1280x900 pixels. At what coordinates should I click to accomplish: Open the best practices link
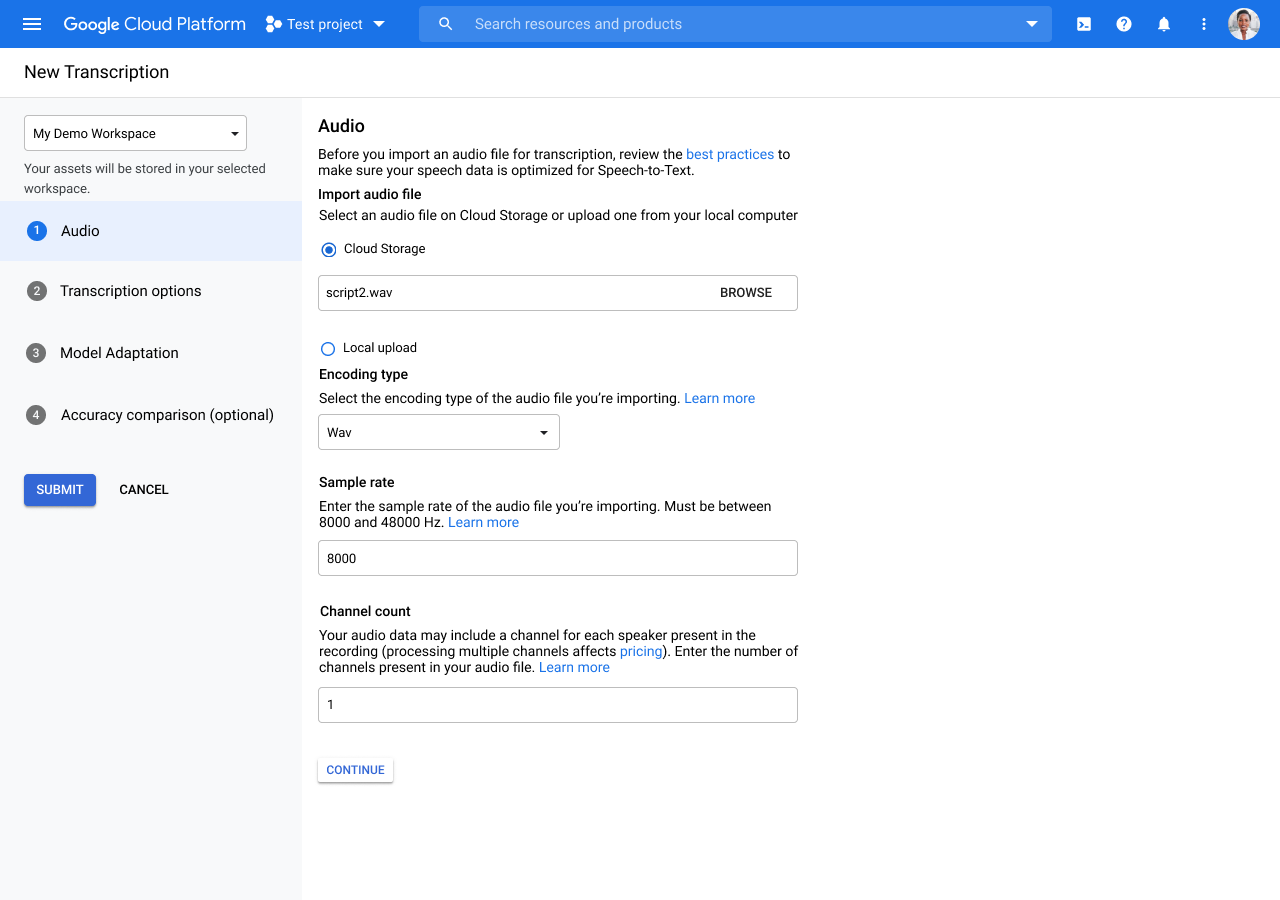(x=729, y=154)
